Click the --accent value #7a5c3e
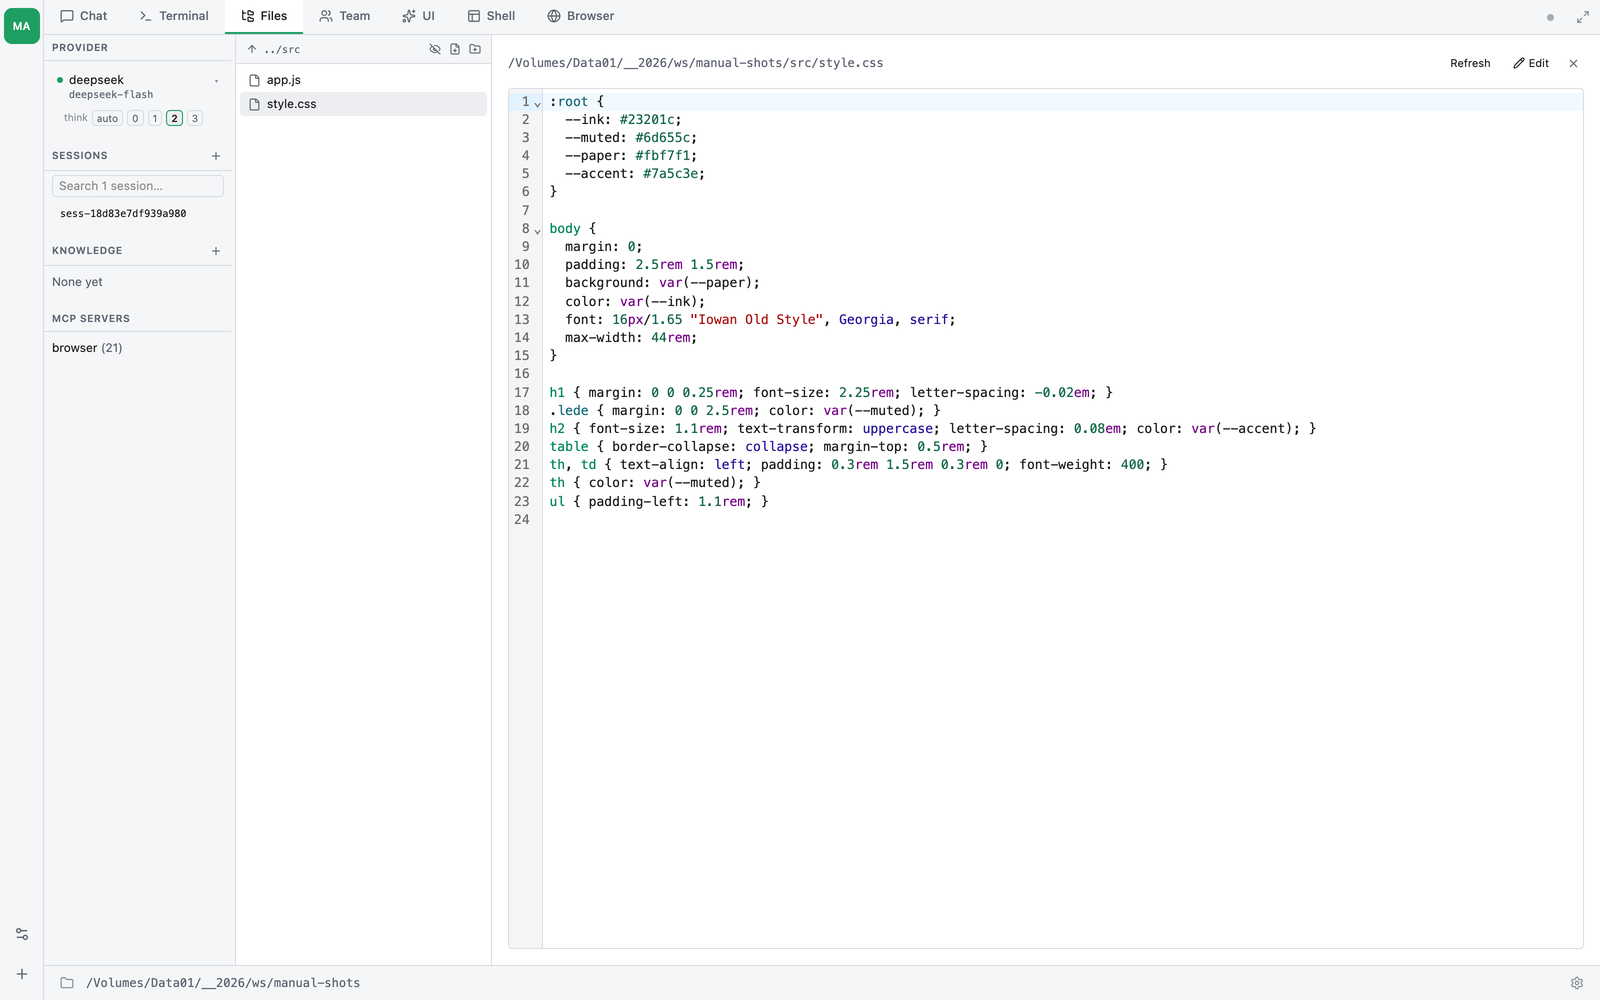The height and width of the screenshot is (1000, 1600). point(670,174)
